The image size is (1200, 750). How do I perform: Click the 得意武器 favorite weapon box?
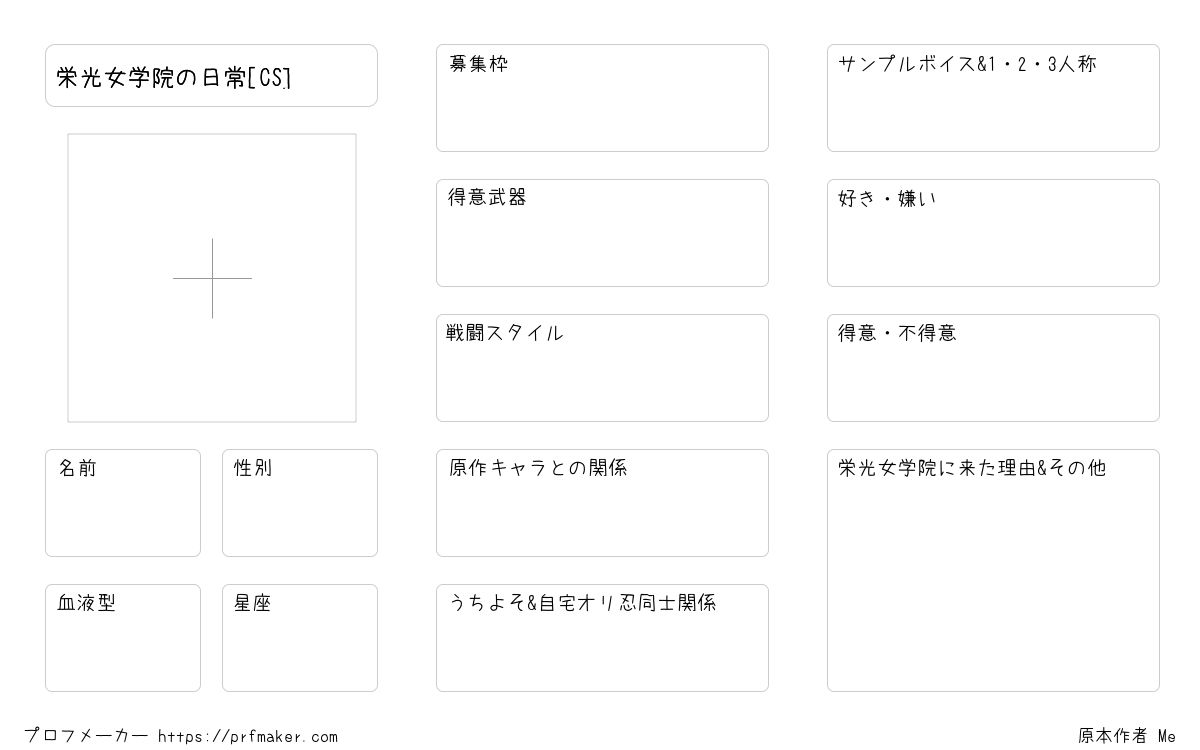pyautogui.click(x=602, y=233)
